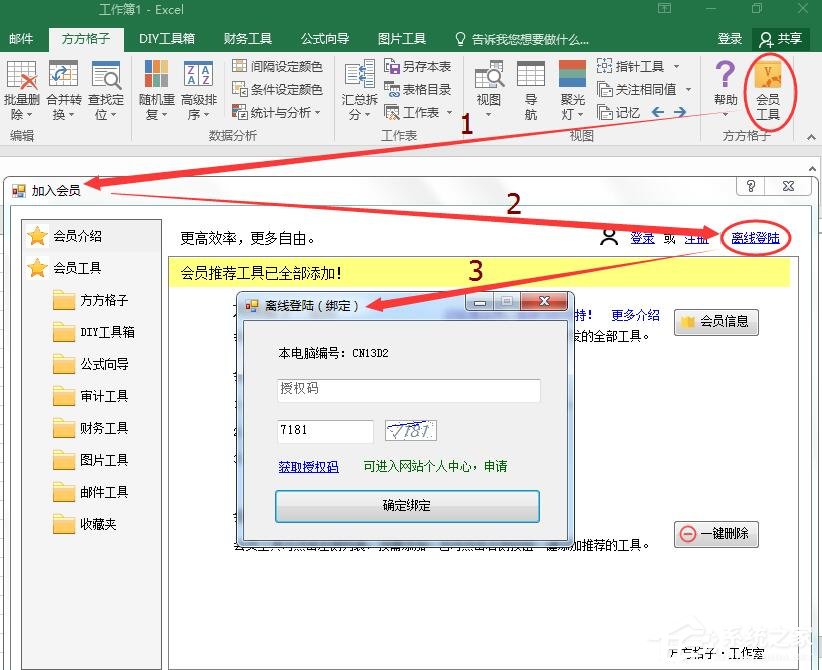Open the 合并转换 tool
822x670 pixels.
click(x=63, y=90)
